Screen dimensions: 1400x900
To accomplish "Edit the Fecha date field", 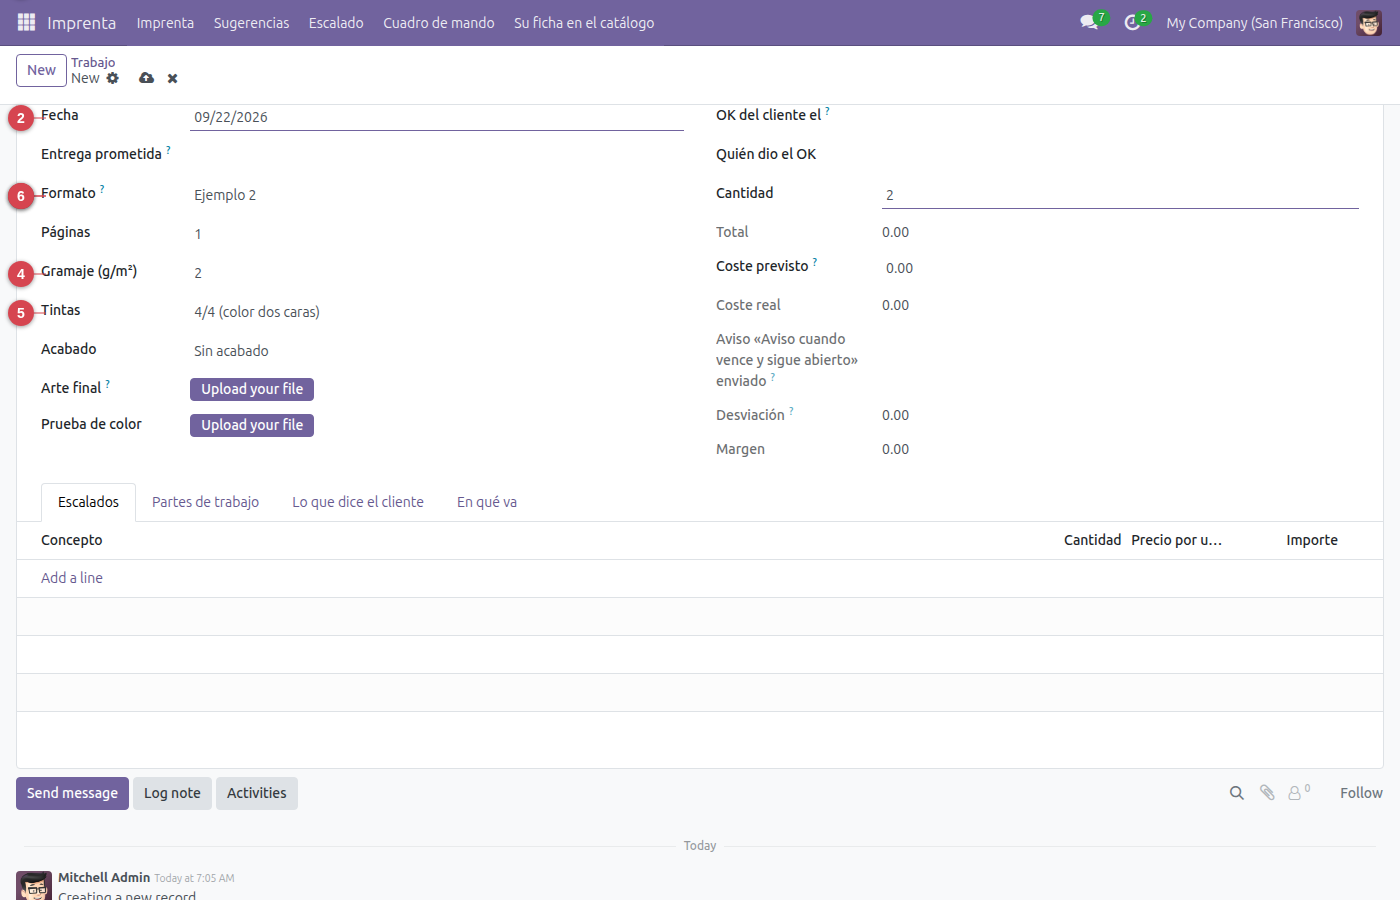I will click(x=437, y=117).
